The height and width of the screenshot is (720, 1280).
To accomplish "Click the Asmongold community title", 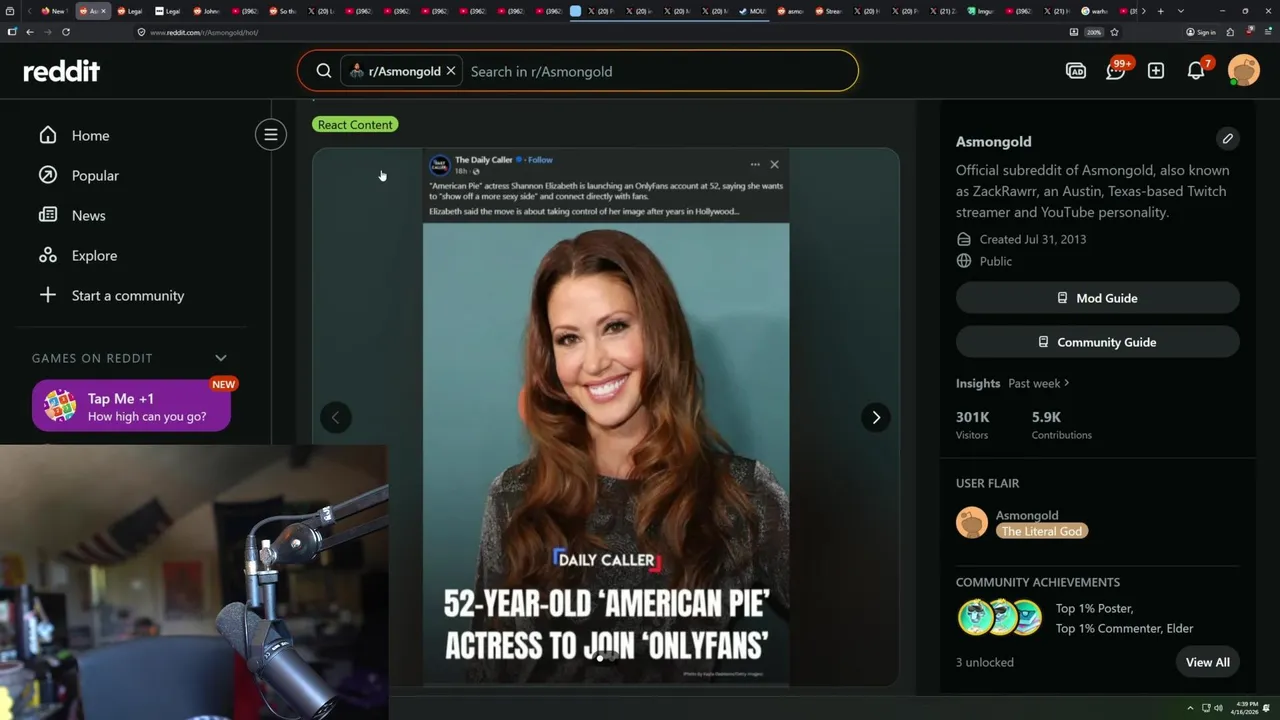I will coord(993,141).
